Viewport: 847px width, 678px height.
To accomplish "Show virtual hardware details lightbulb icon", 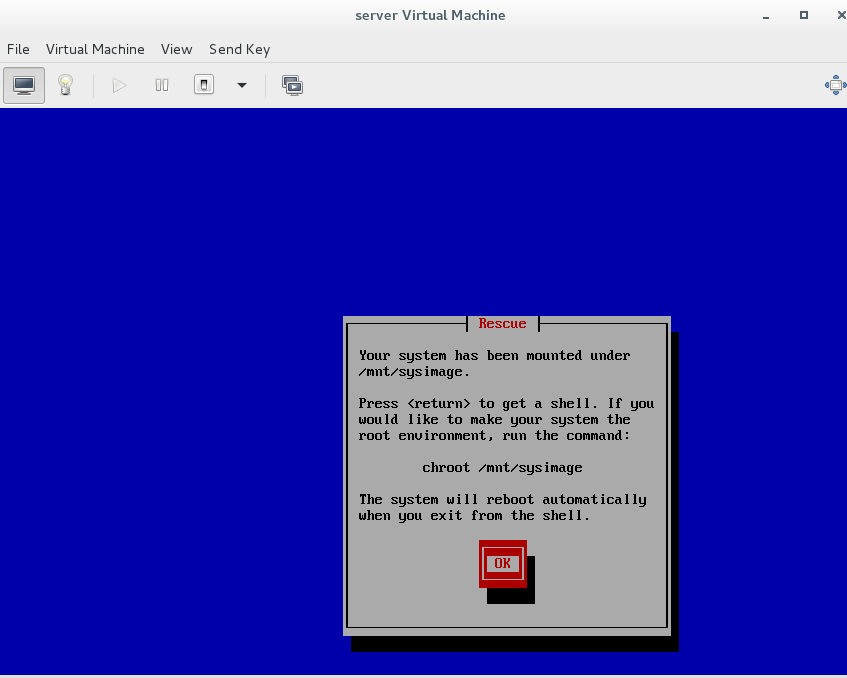I will [x=65, y=85].
